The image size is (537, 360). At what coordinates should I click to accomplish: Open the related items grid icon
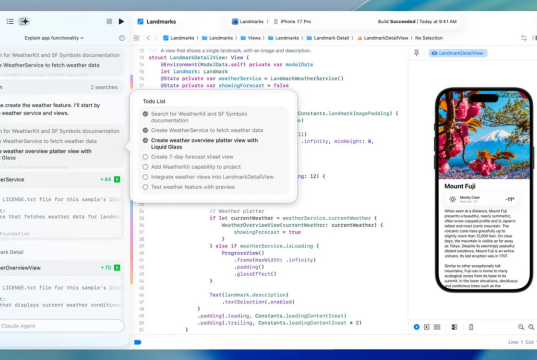[136, 38]
